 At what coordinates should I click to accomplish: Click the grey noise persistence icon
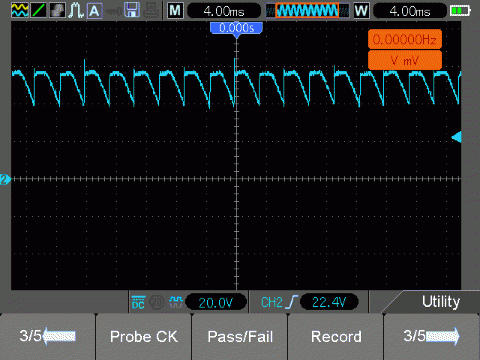click(x=57, y=10)
